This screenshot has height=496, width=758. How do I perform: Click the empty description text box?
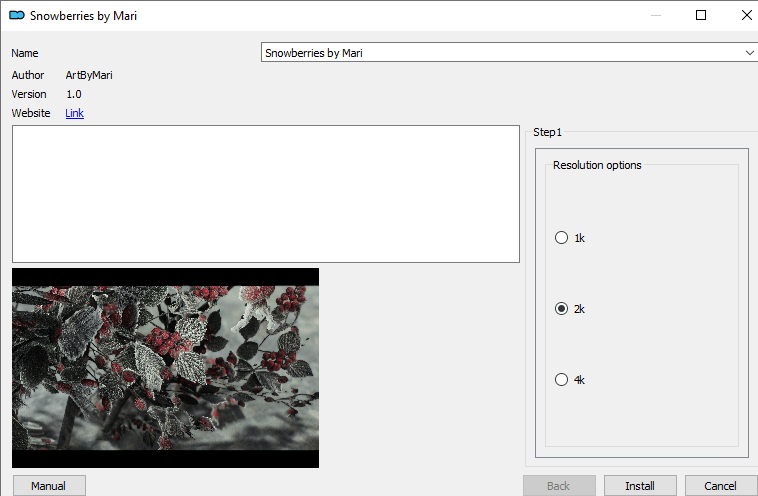tap(266, 194)
